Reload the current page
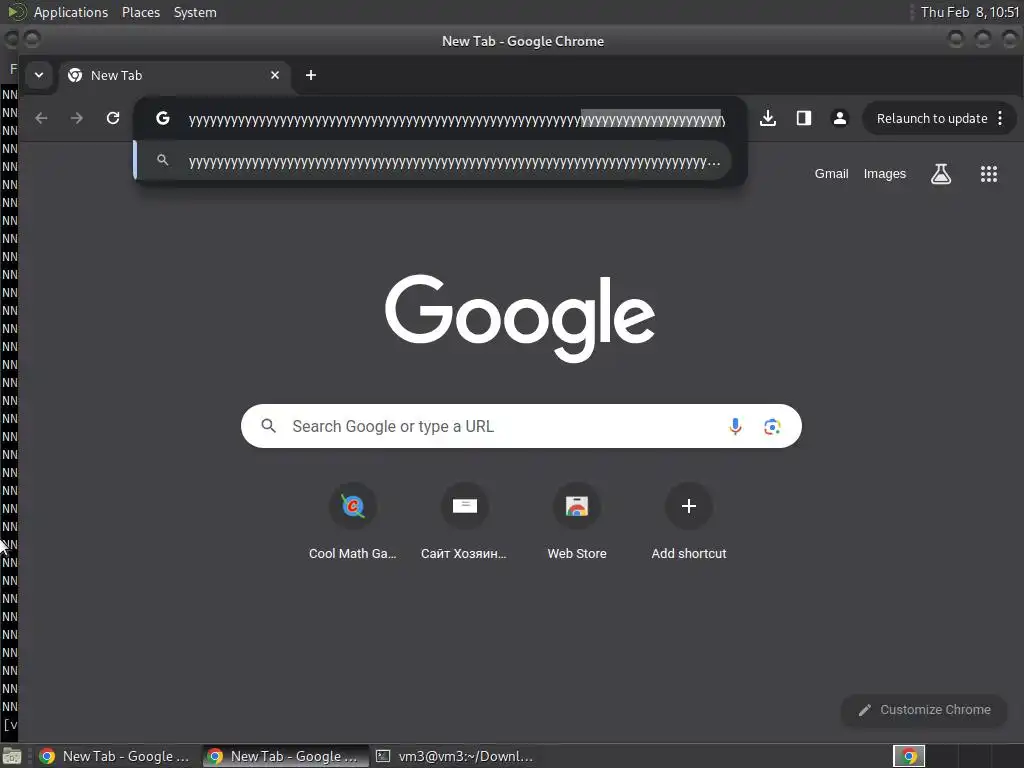Screen dimensions: 1024x768 (x=113, y=118)
